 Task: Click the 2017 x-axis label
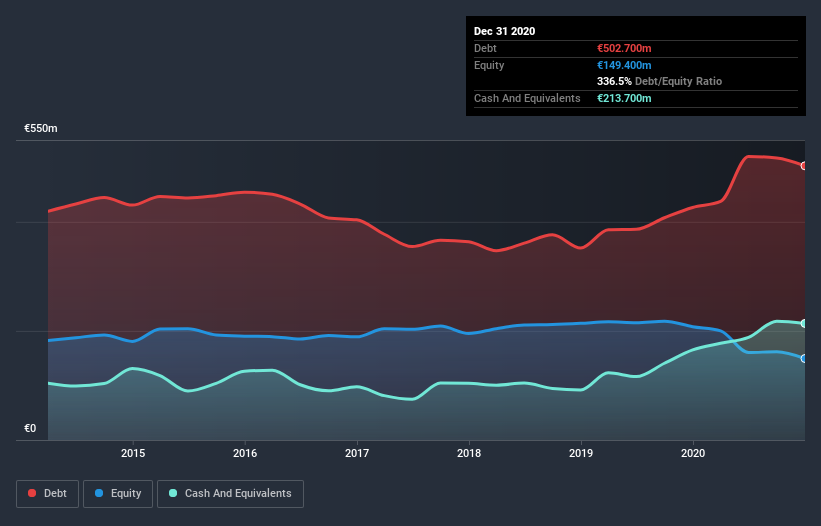click(357, 453)
